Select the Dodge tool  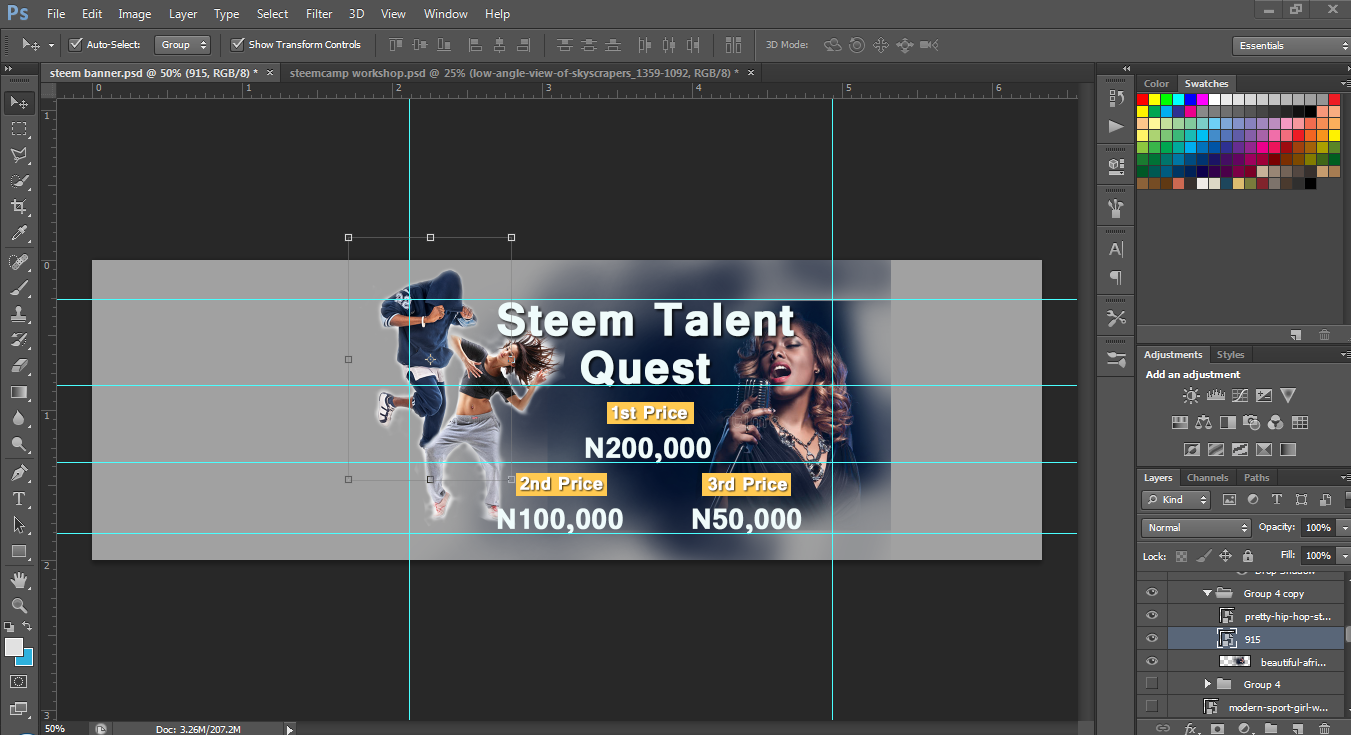pyautogui.click(x=19, y=444)
